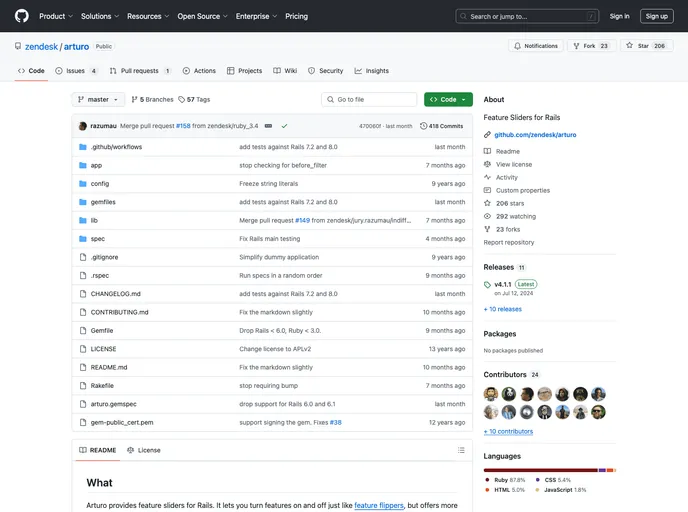Viewport: 688px width, 512px height.
Task: Open the master branch selector dropdown
Action: tap(98, 100)
